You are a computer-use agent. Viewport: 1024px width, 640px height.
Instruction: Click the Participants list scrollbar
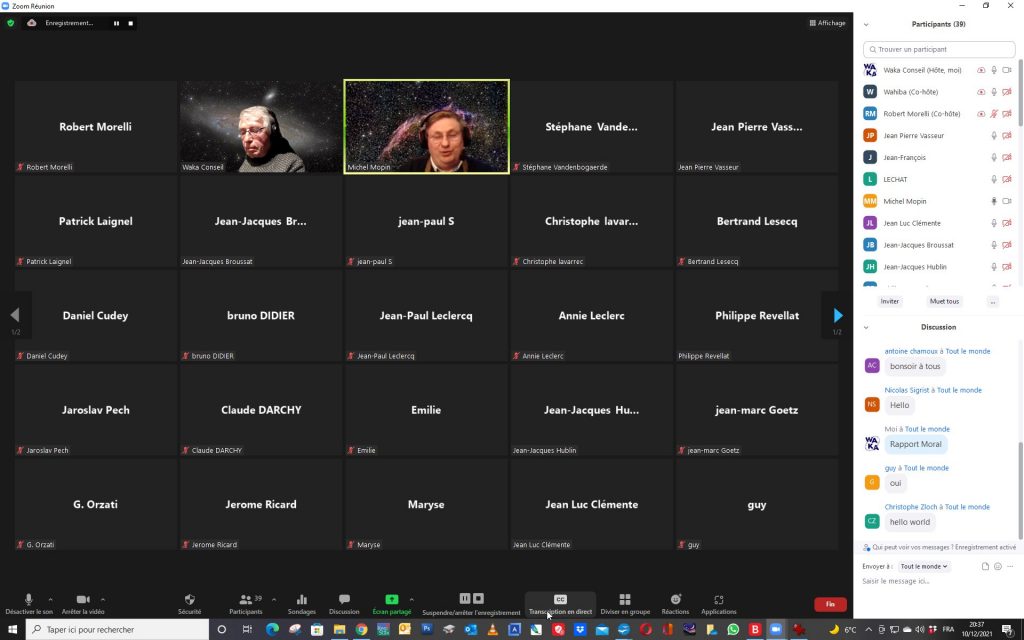[1020, 95]
